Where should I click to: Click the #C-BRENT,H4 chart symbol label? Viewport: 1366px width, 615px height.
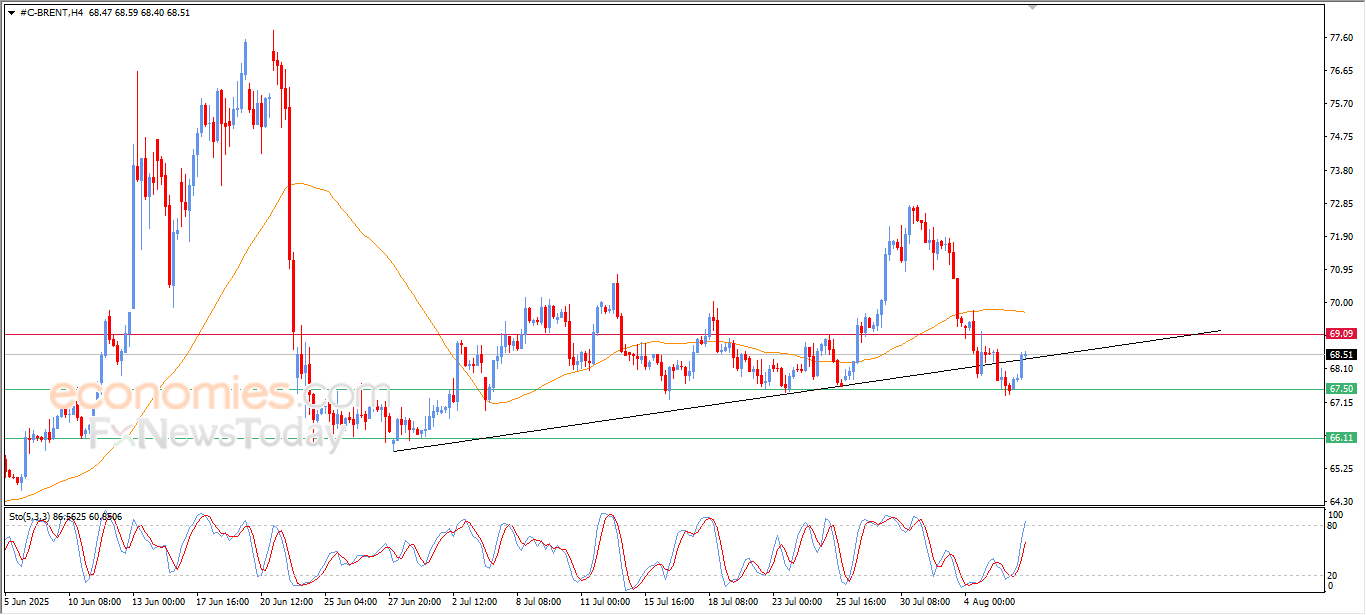51,14
